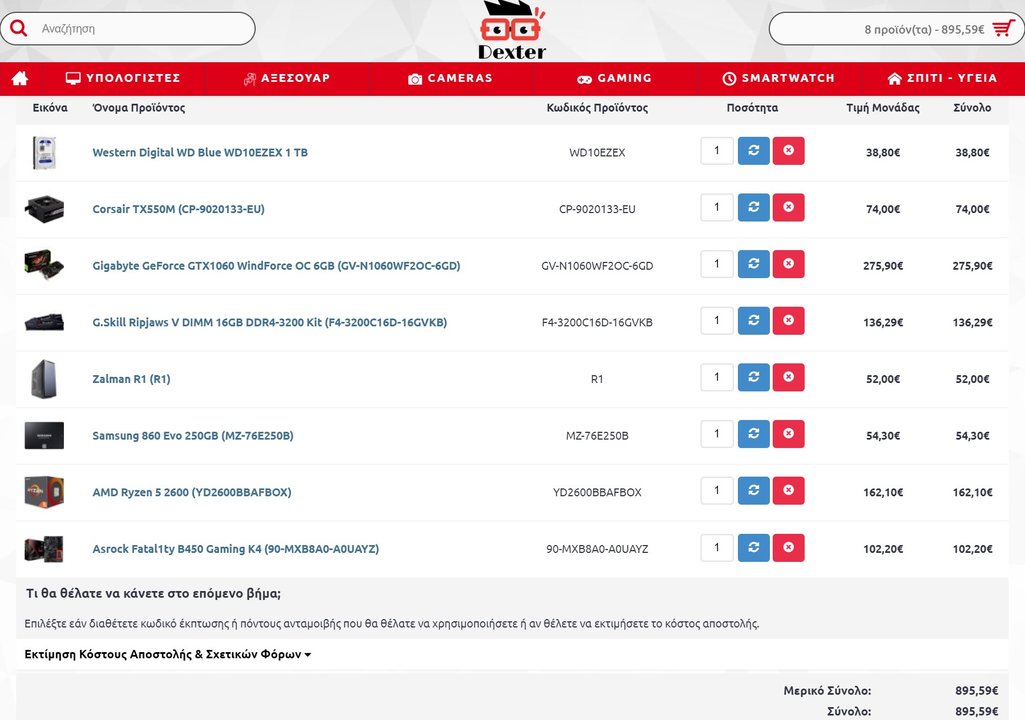Remove AMD Ryzen 5 2600 from cart
Image resolution: width=1025 pixels, height=720 pixels.
pos(788,490)
